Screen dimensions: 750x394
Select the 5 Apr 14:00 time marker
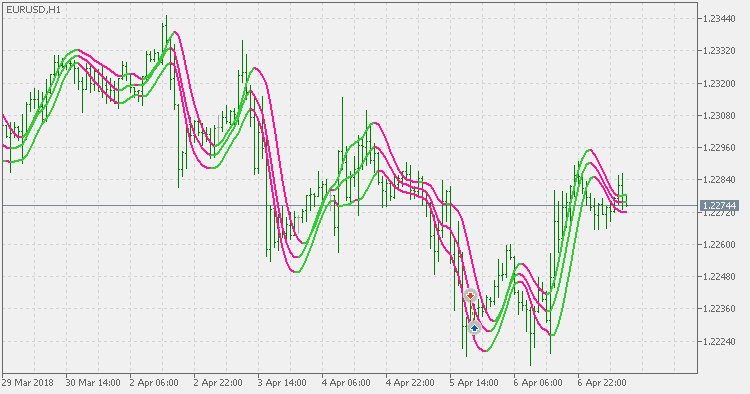tap(474, 383)
